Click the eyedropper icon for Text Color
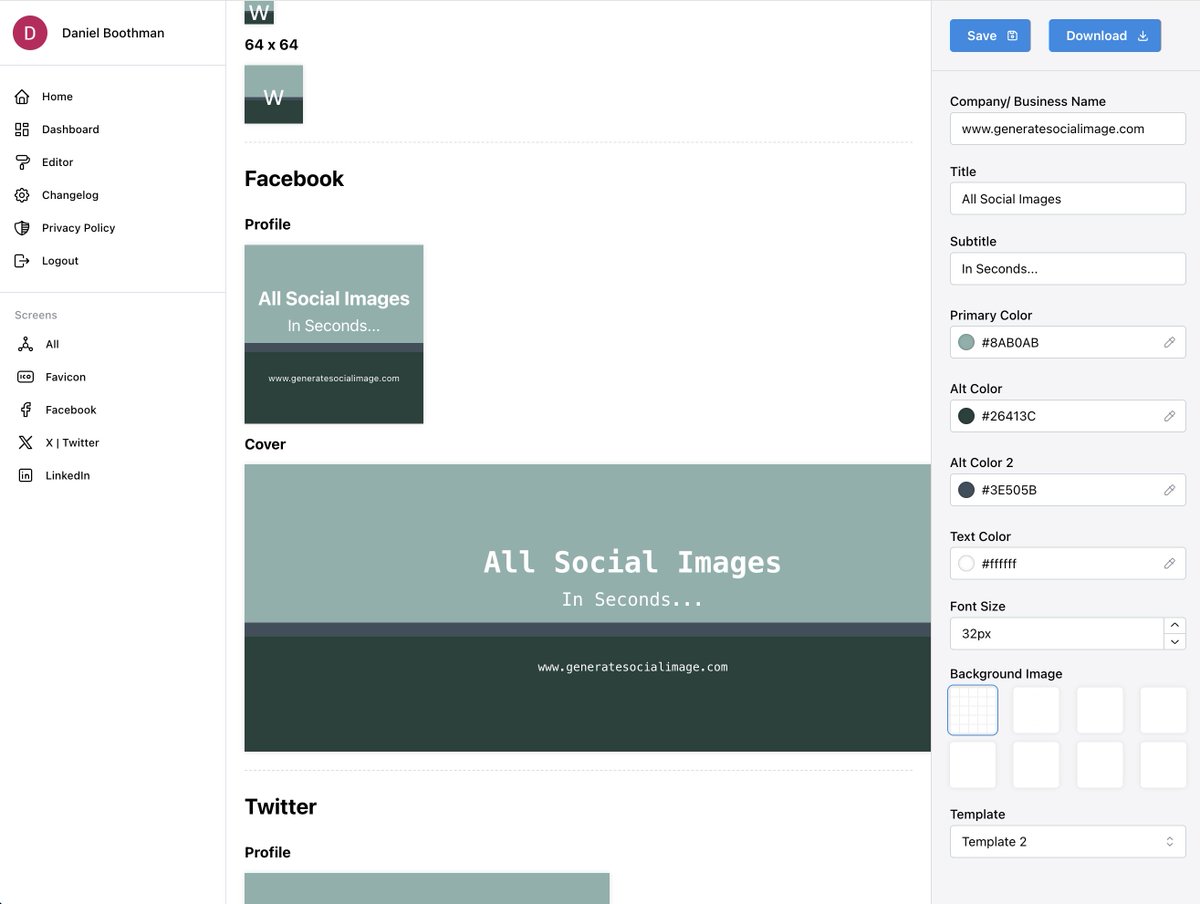1200x904 pixels. click(x=1169, y=564)
